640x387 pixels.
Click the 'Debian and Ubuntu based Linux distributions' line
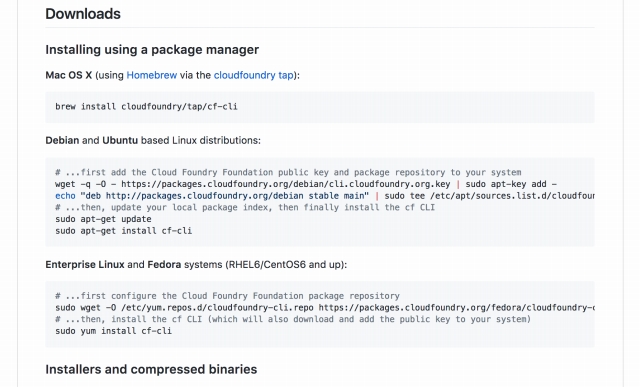coord(153,140)
